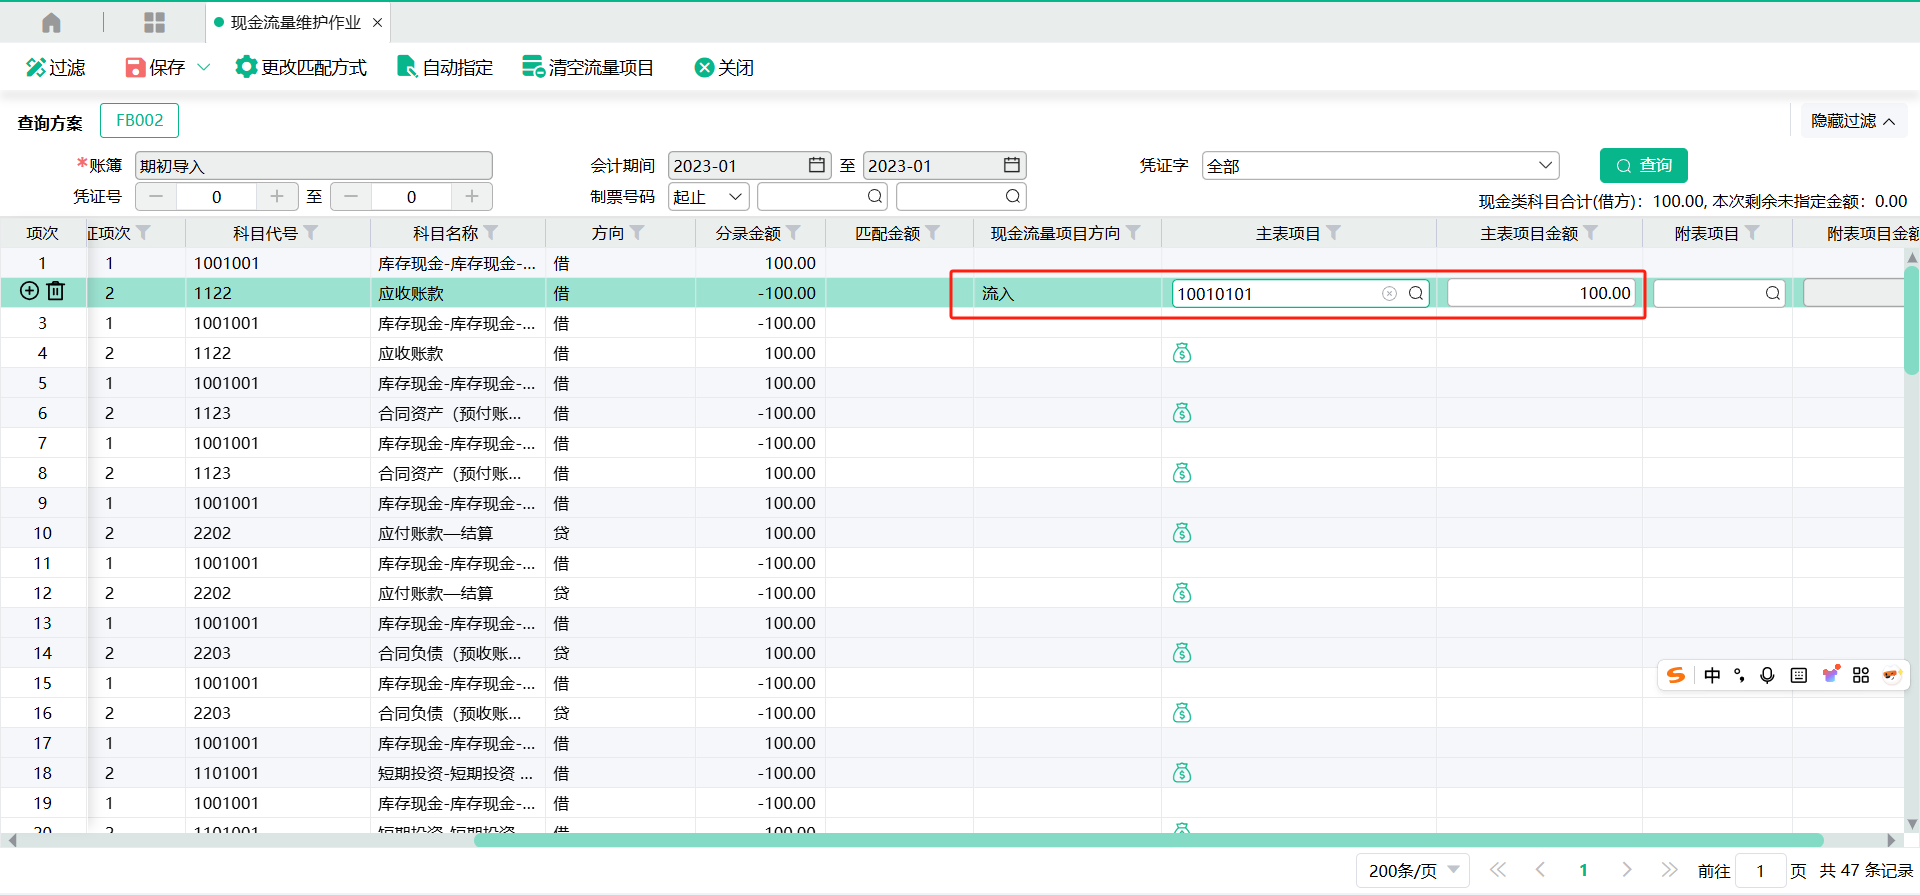Open the app grid menu icon
The width and height of the screenshot is (1920, 895).
tap(154, 22)
